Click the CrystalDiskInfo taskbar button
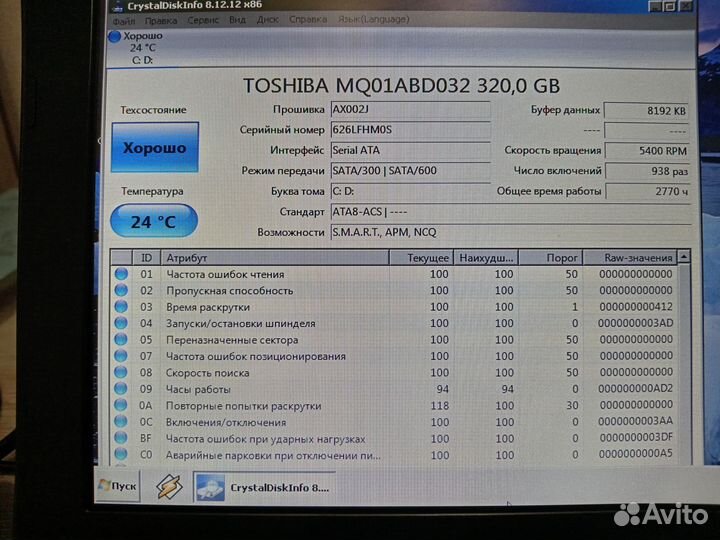 pos(264,487)
